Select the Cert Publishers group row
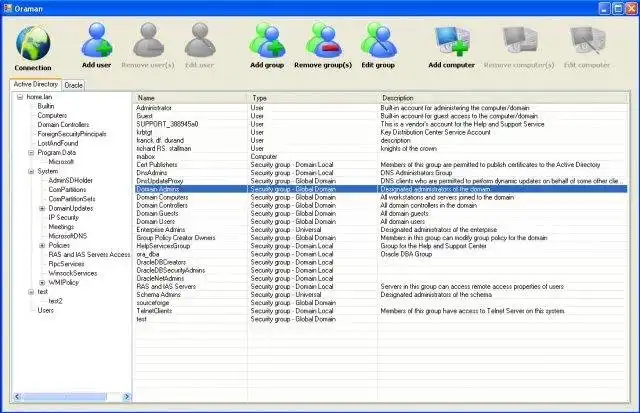 [381, 165]
